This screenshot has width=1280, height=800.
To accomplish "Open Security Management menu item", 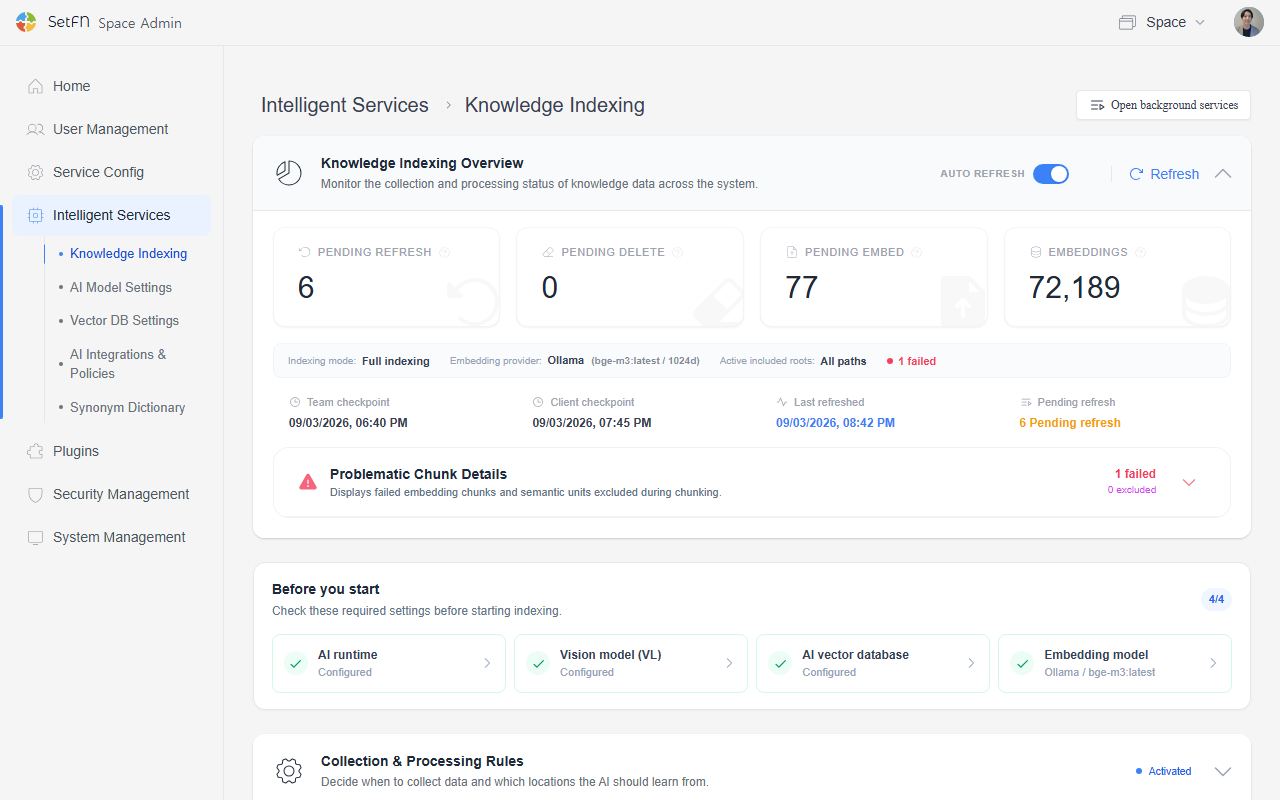I will click(112, 494).
